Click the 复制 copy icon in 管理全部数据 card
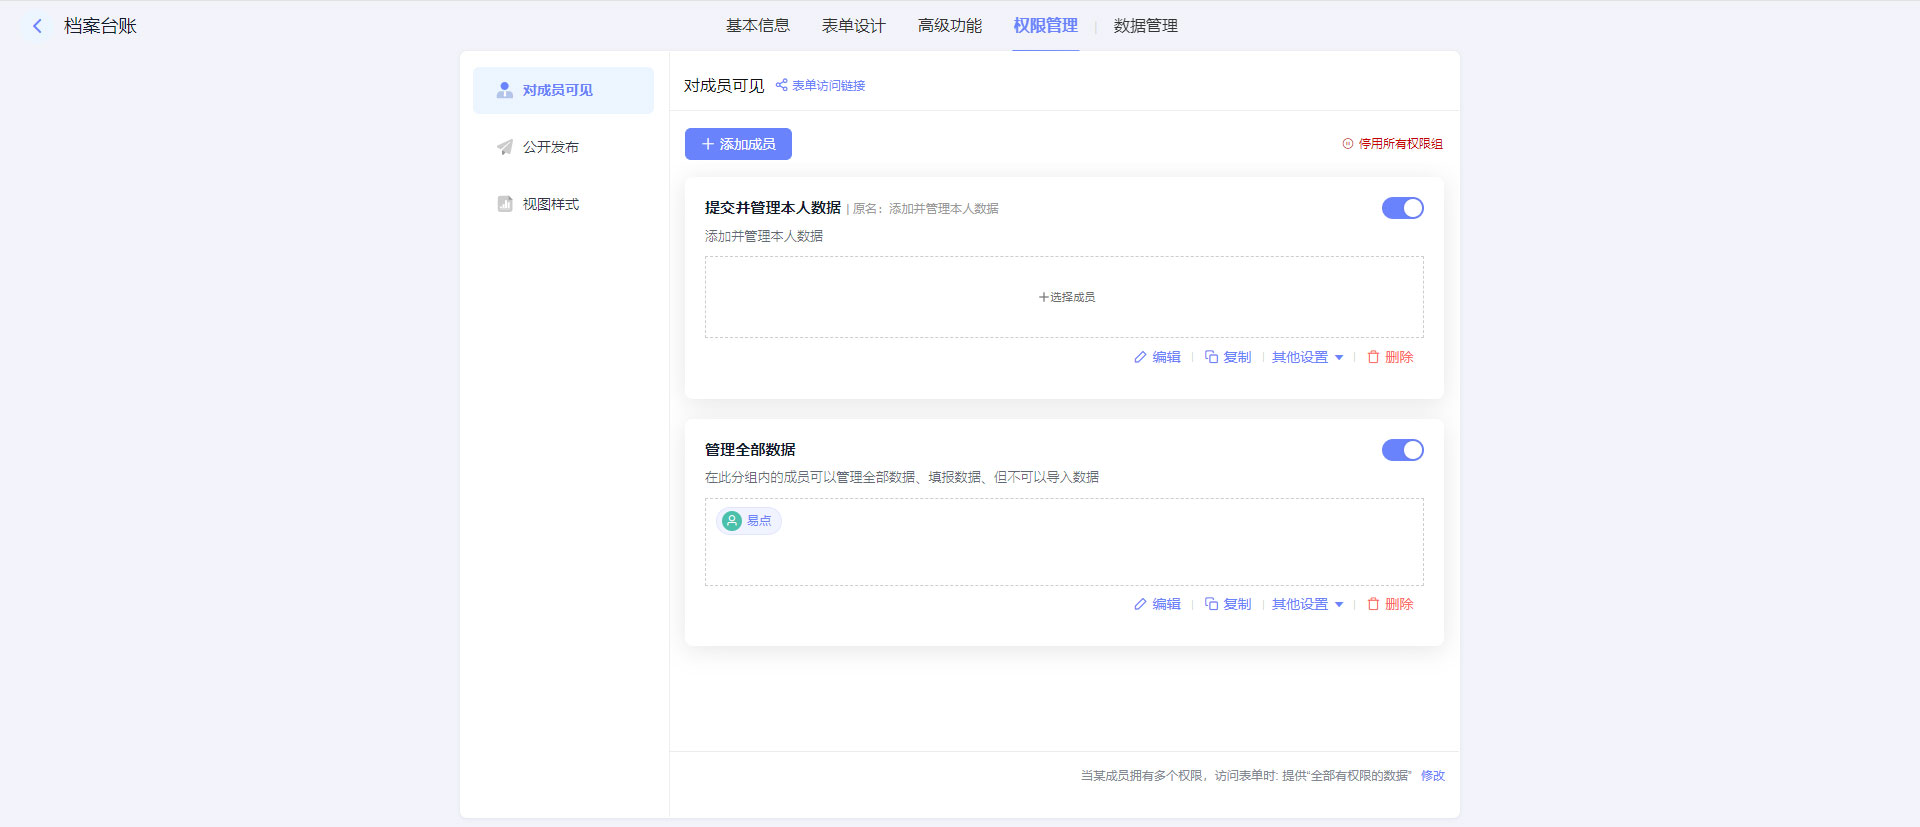The image size is (1920, 827). pyautogui.click(x=1211, y=604)
